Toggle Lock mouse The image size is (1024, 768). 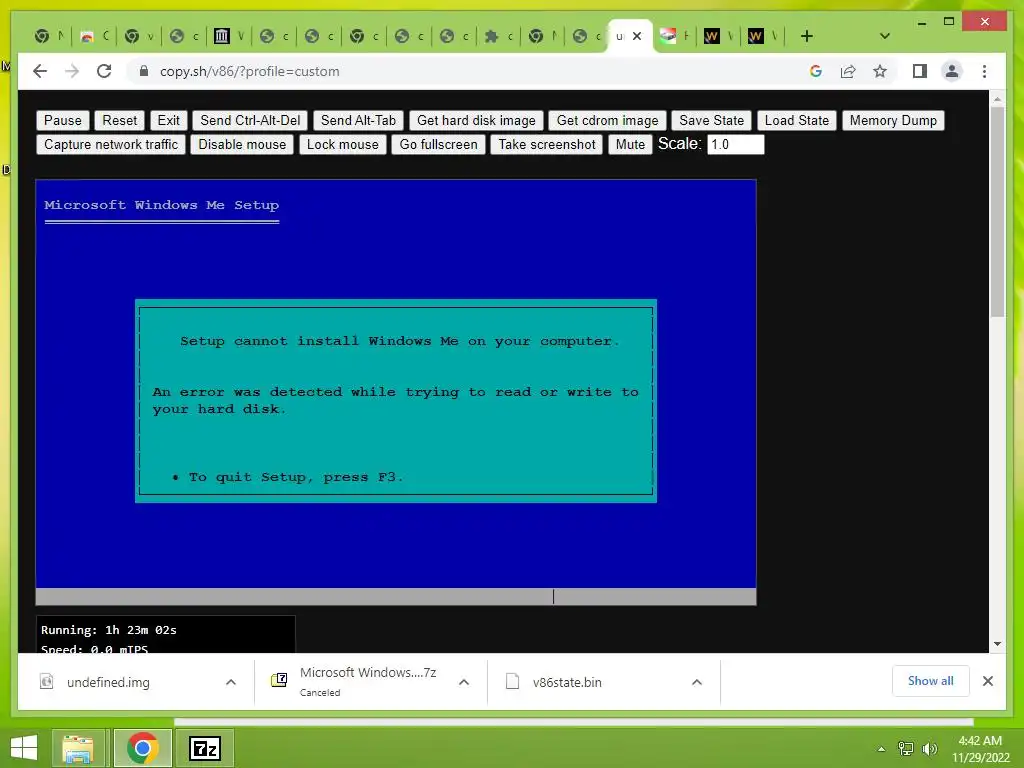[343, 144]
